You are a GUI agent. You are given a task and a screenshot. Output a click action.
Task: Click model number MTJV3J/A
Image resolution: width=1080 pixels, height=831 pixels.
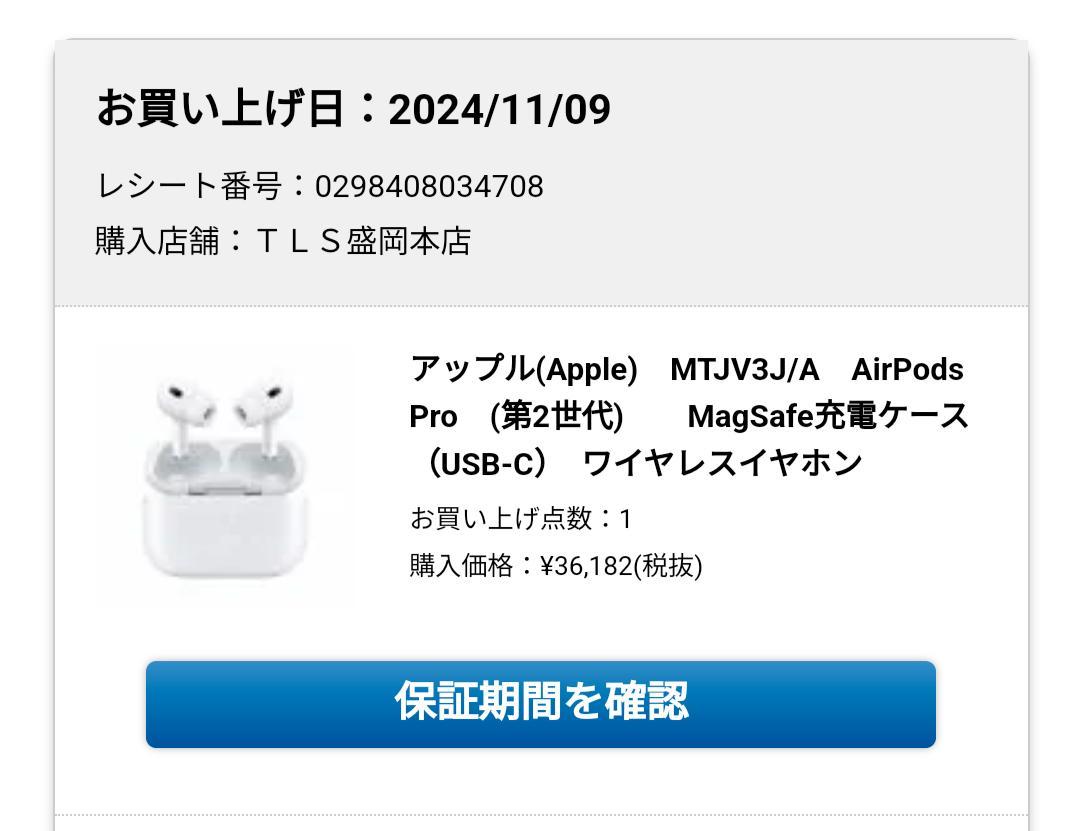click(745, 370)
